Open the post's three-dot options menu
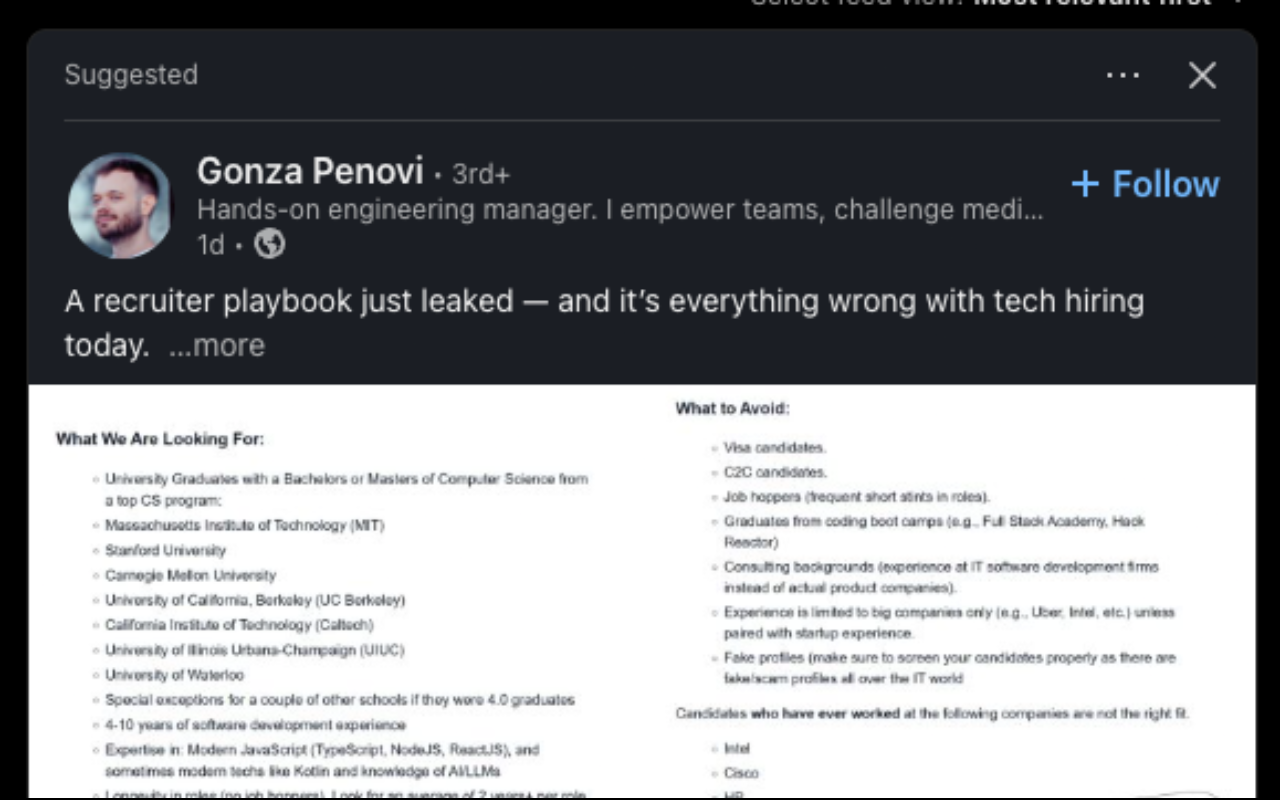The height and width of the screenshot is (800, 1280). point(1123,75)
